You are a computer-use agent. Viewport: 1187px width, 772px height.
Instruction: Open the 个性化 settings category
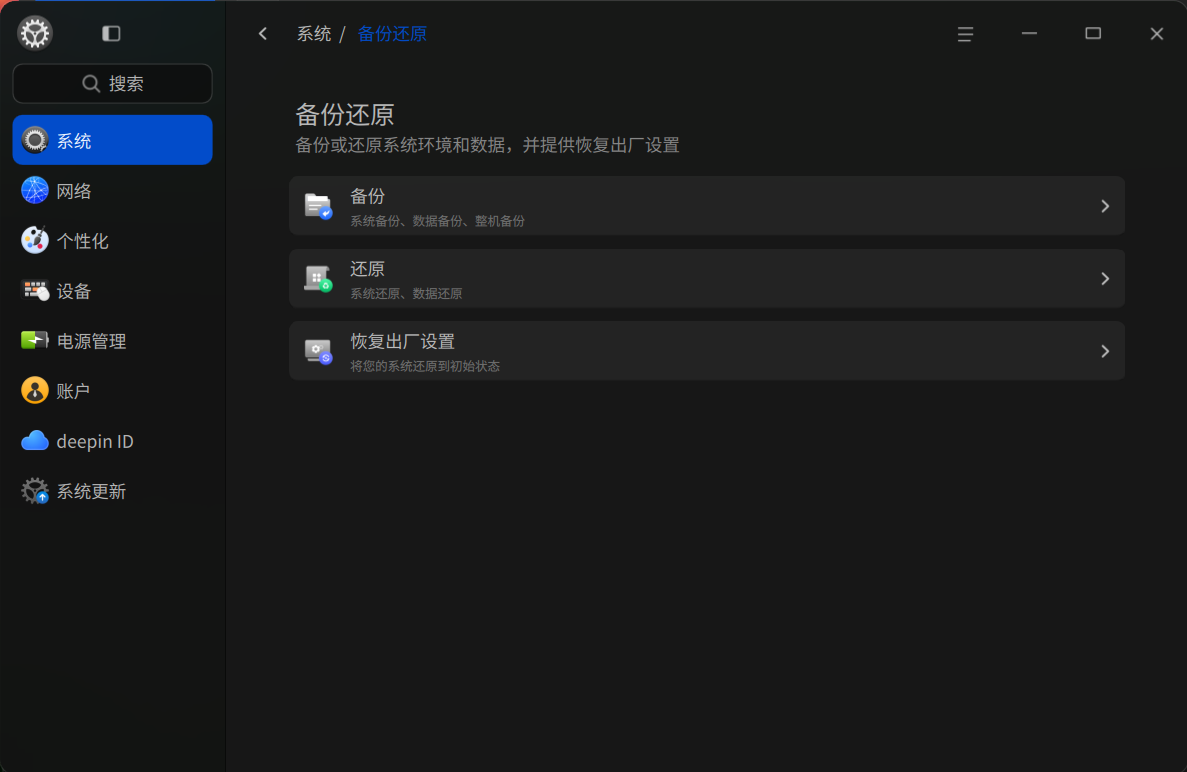(113, 240)
